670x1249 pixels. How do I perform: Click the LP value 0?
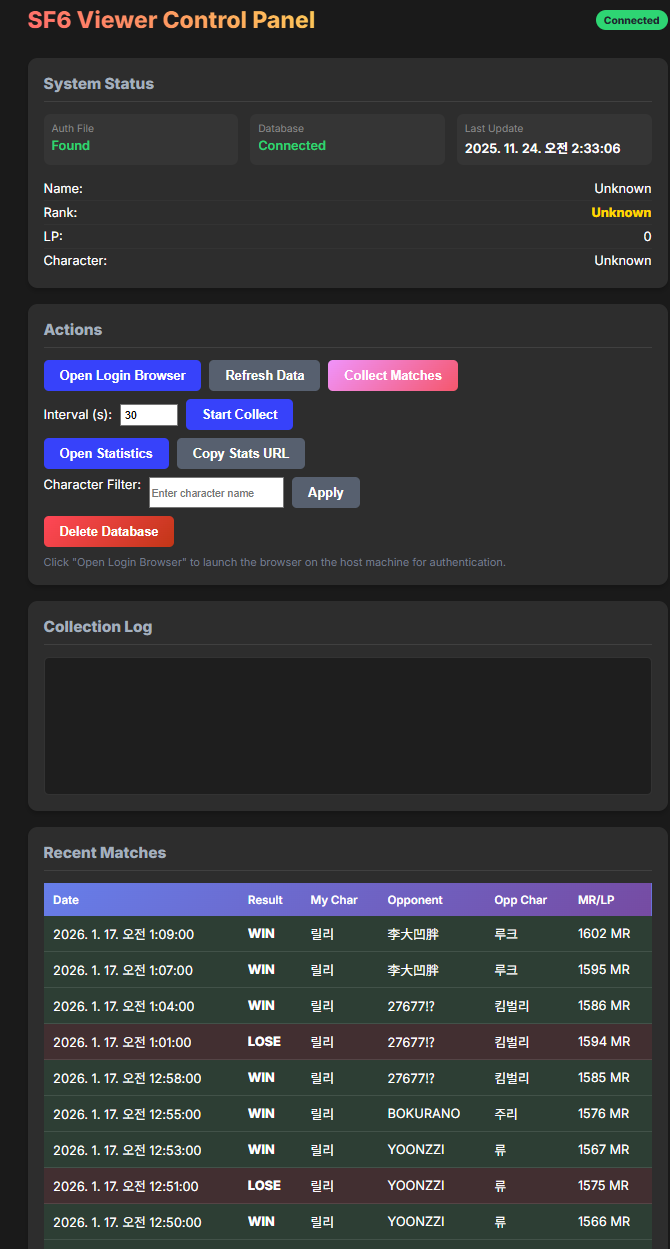(647, 237)
